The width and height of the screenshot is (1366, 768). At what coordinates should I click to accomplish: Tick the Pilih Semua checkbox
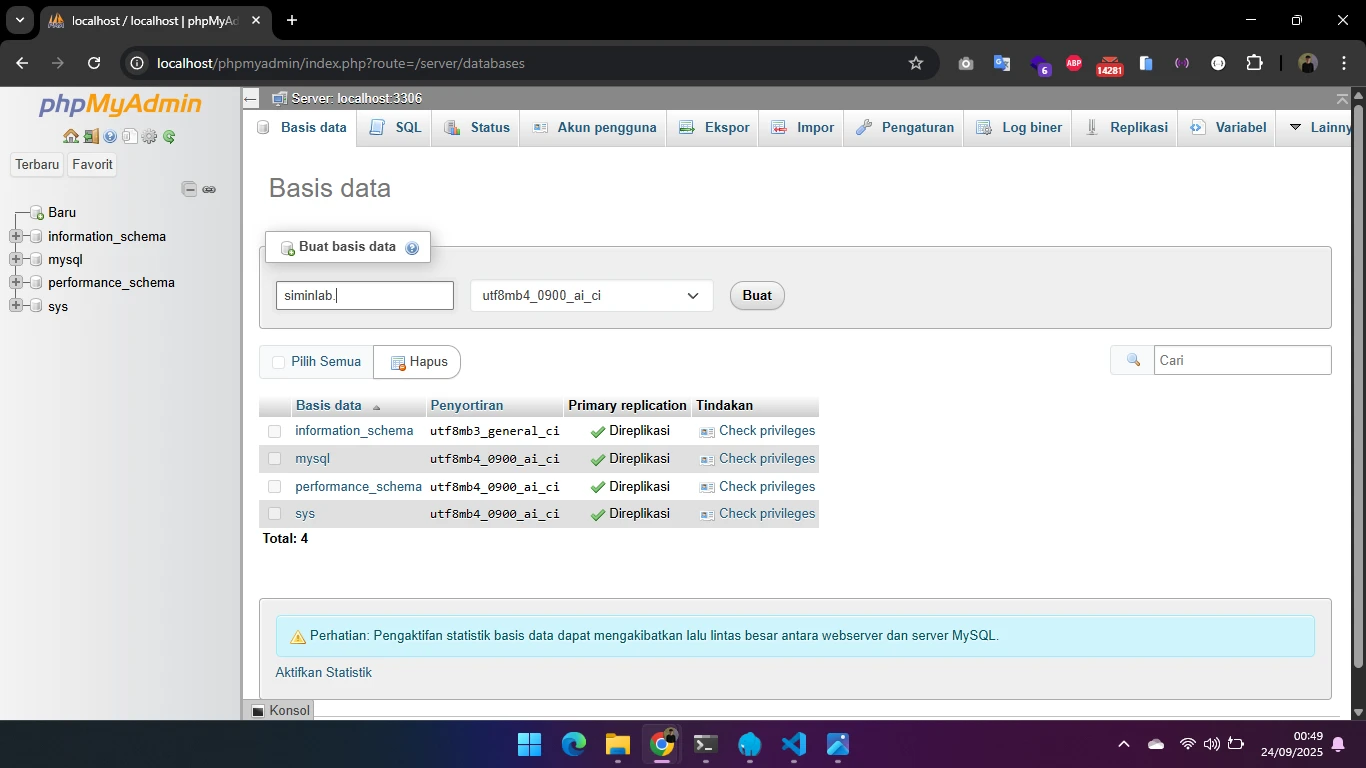pos(279,362)
